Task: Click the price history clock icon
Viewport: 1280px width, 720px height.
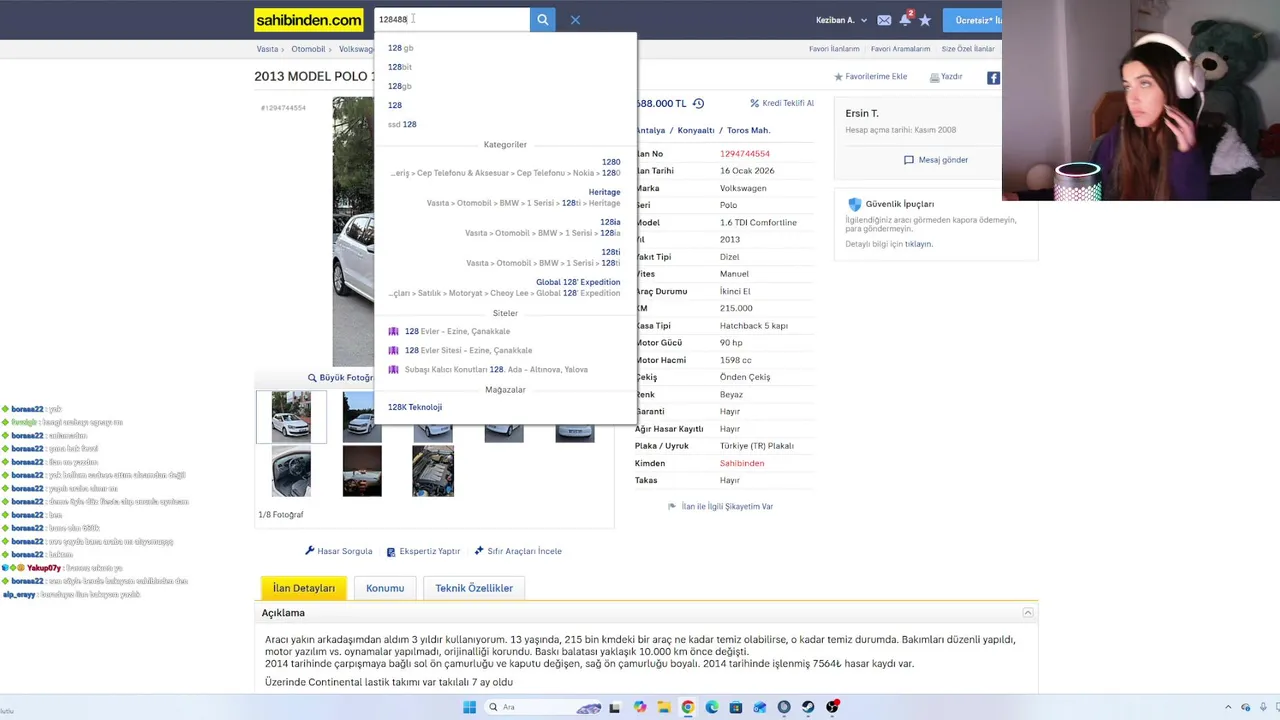Action: (698, 103)
